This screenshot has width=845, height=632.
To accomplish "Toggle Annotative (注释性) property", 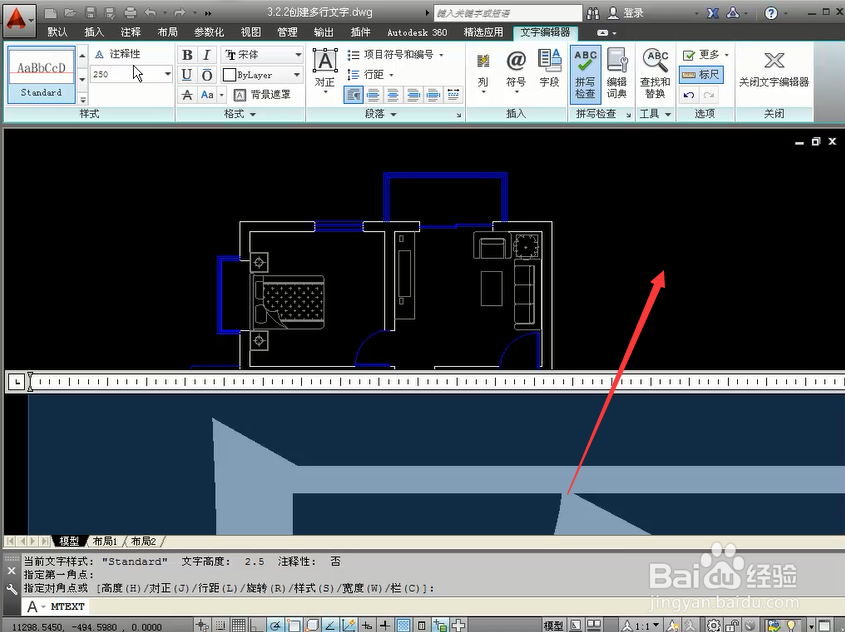I will tap(117, 54).
